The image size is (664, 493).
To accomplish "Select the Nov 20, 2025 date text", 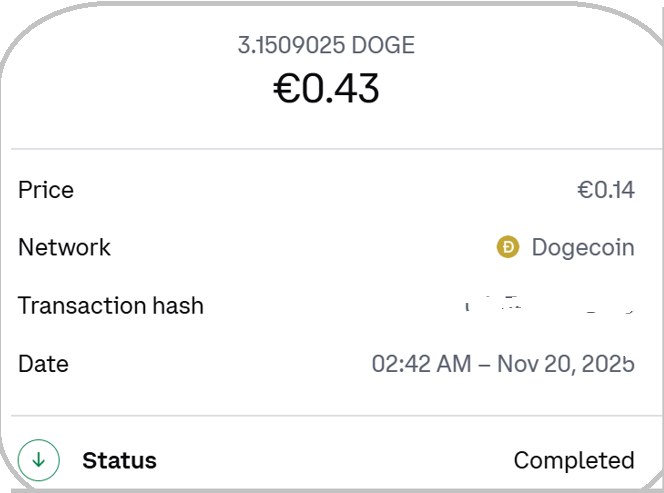I will point(565,363).
